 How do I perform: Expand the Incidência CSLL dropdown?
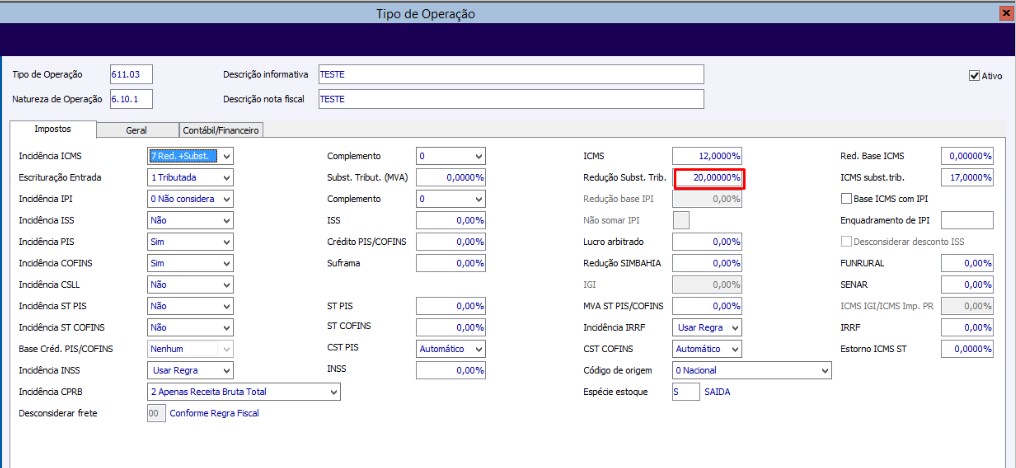(x=190, y=285)
